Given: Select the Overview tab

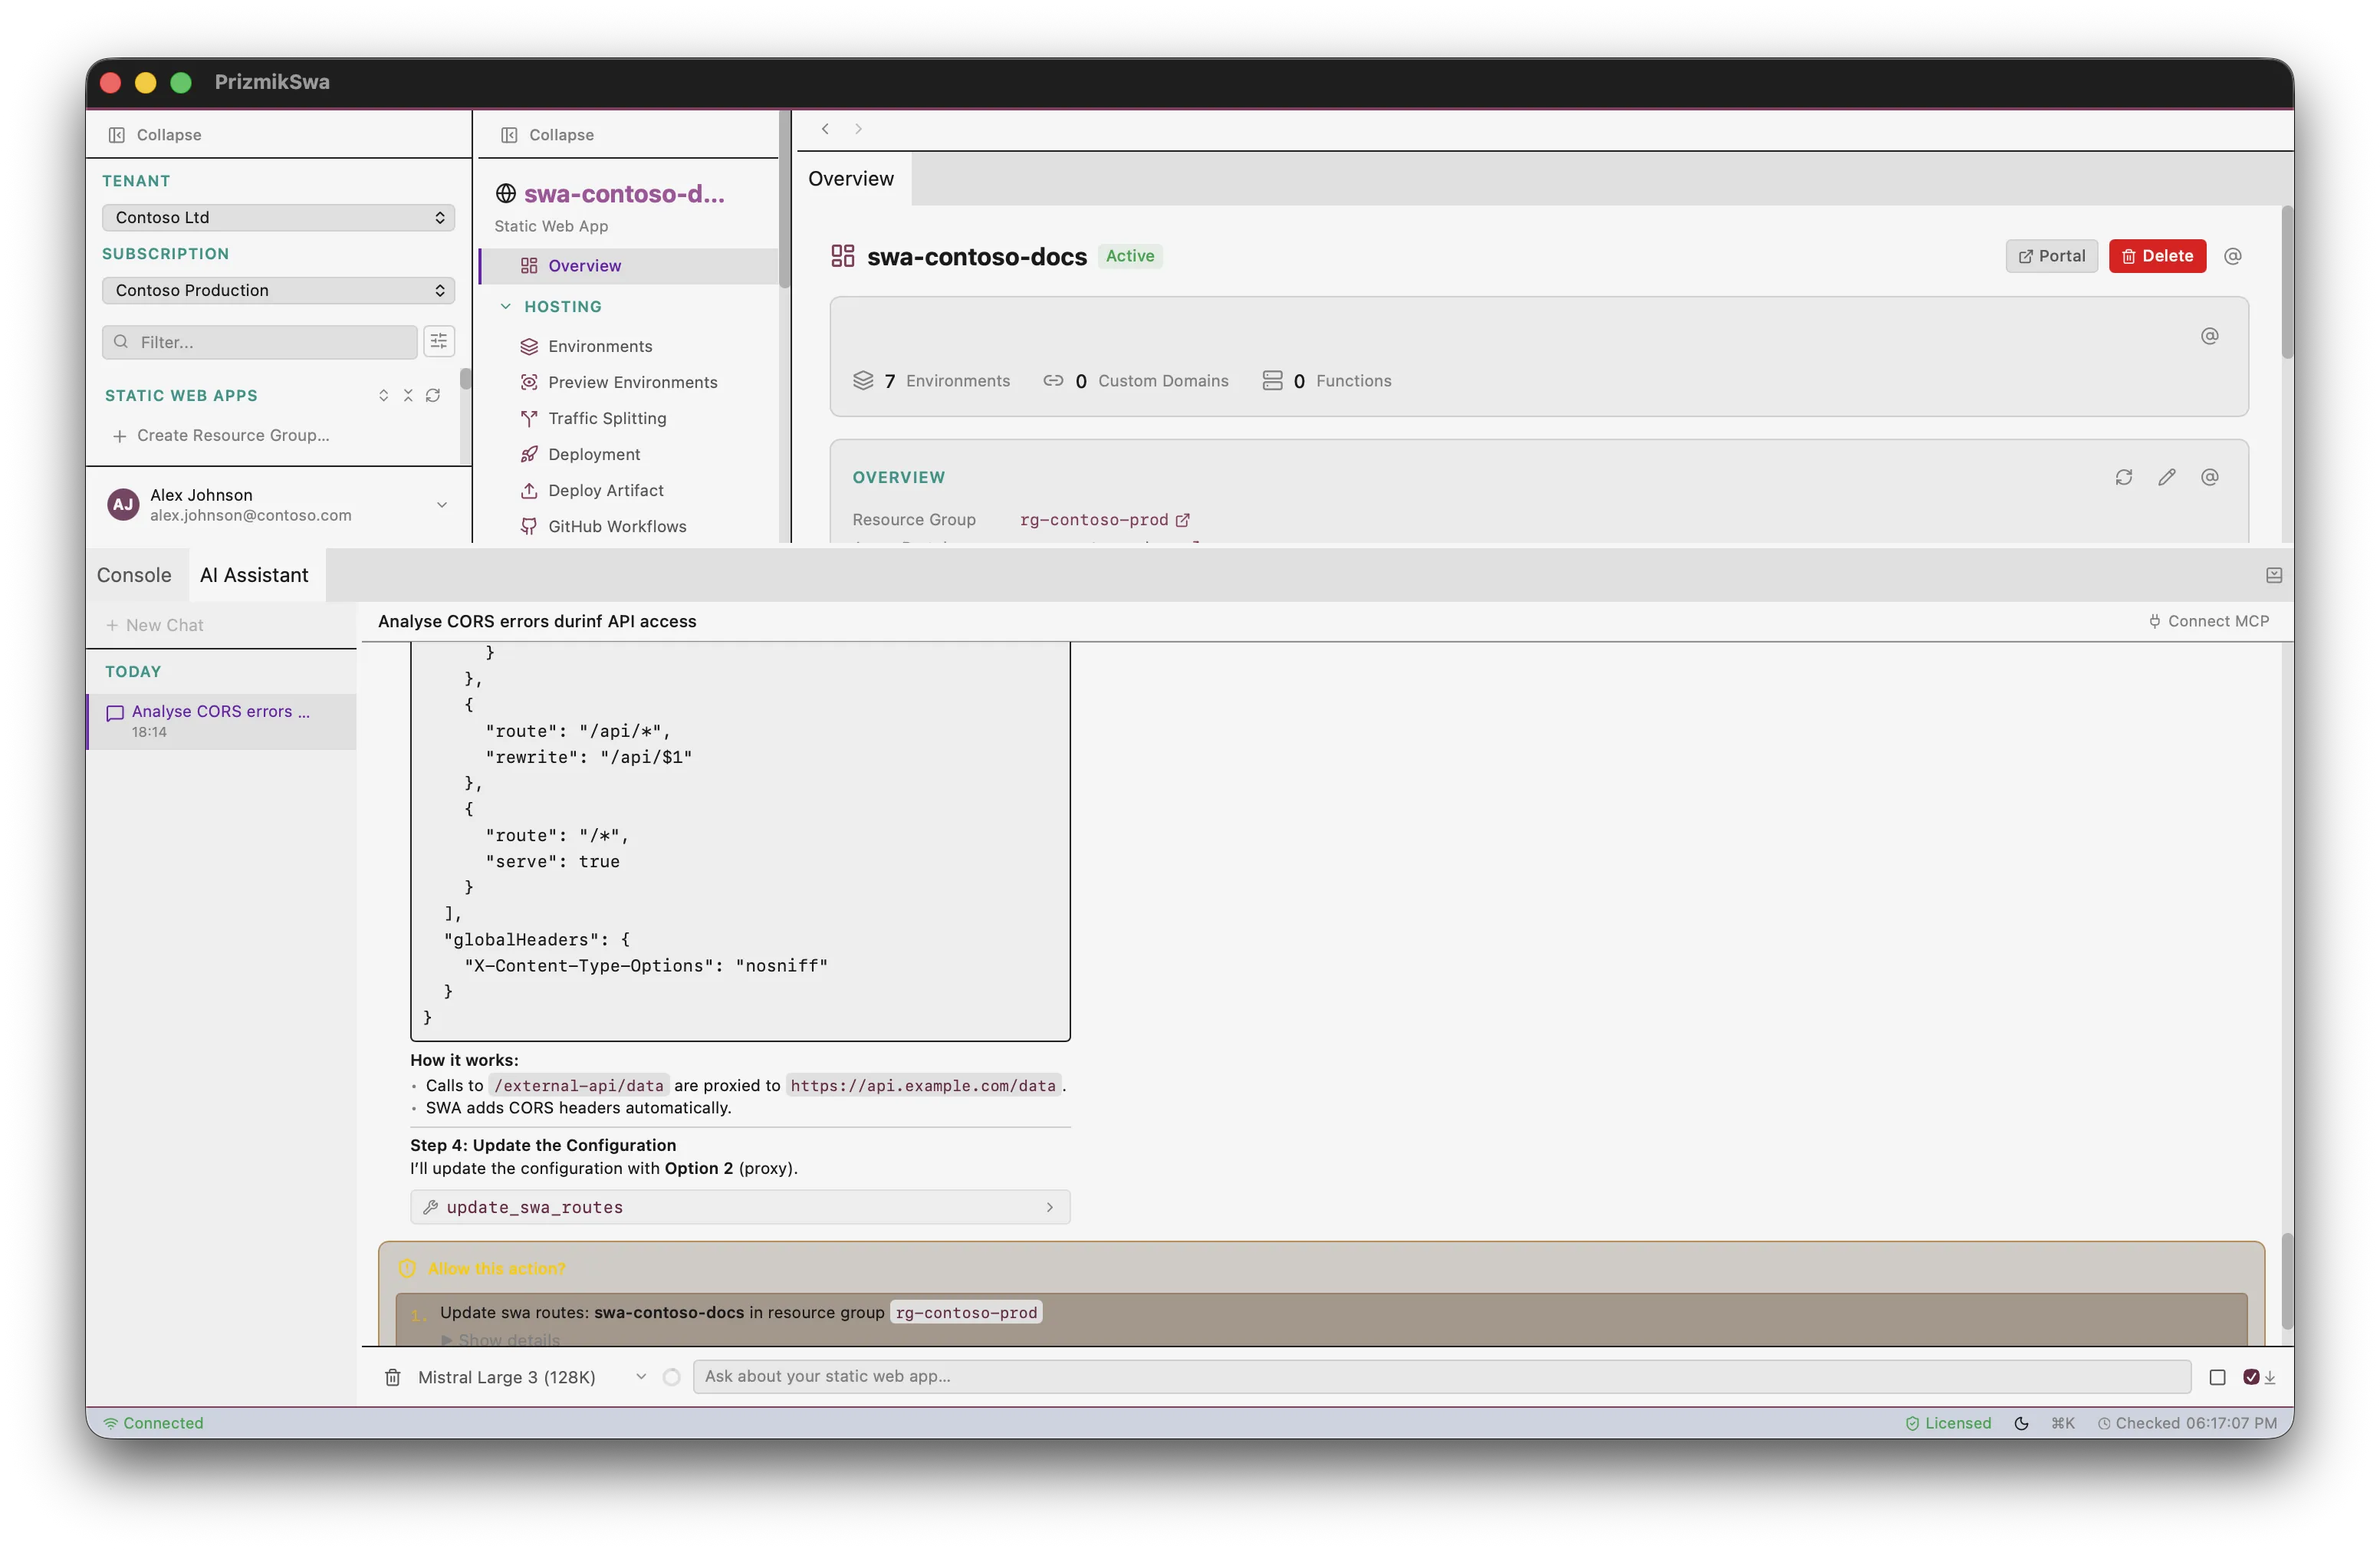Looking at the screenshot, I should pos(850,178).
